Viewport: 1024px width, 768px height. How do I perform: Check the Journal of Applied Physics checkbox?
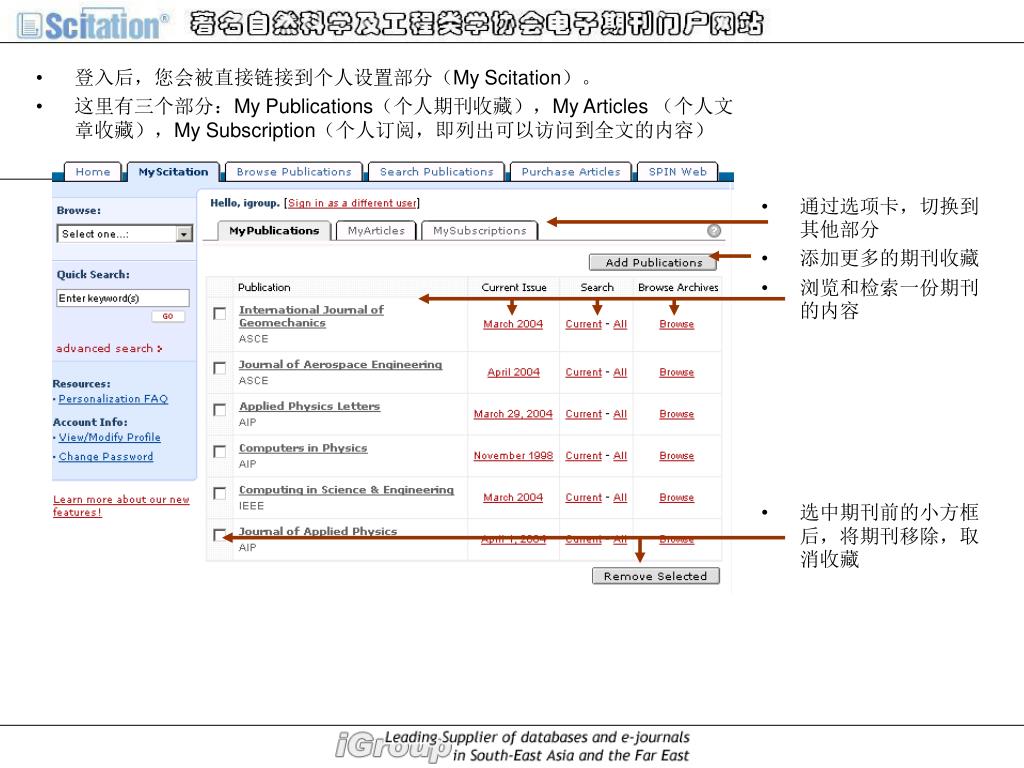[x=220, y=536]
